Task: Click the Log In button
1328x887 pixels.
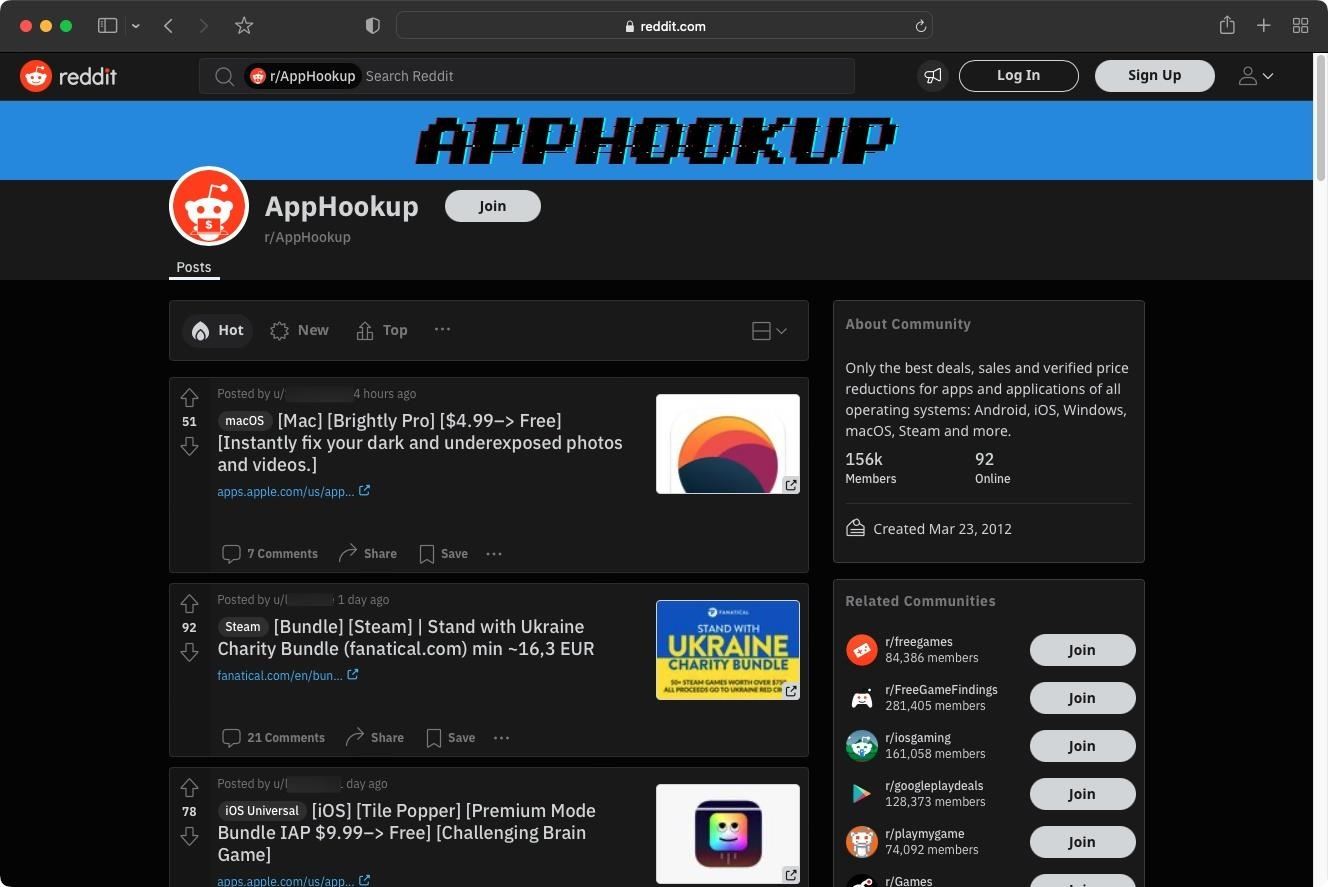Action: tap(1018, 76)
